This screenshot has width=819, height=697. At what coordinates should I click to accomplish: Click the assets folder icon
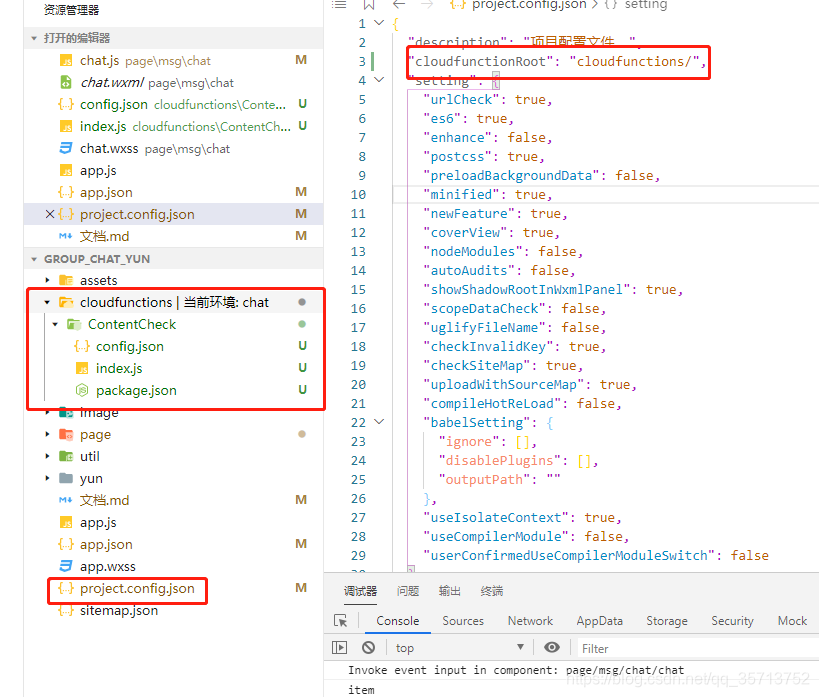point(66,281)
